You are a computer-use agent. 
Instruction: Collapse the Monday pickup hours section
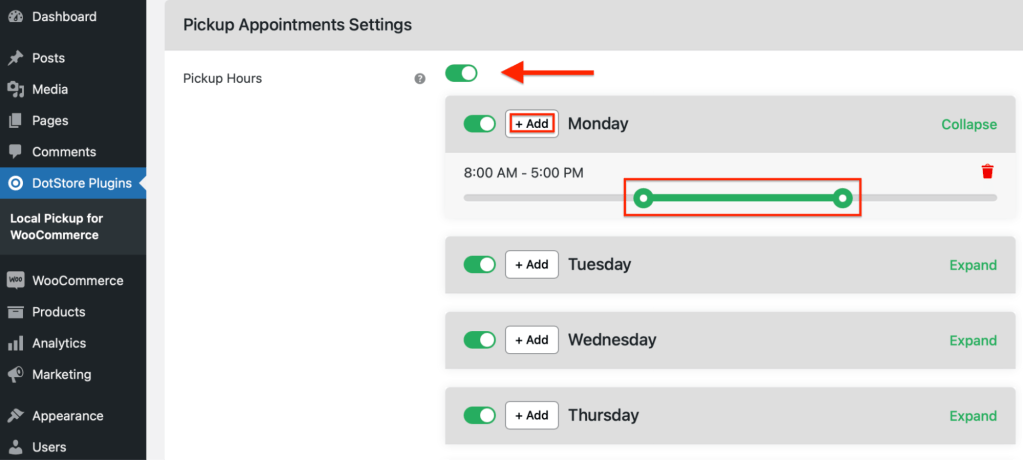969,124
